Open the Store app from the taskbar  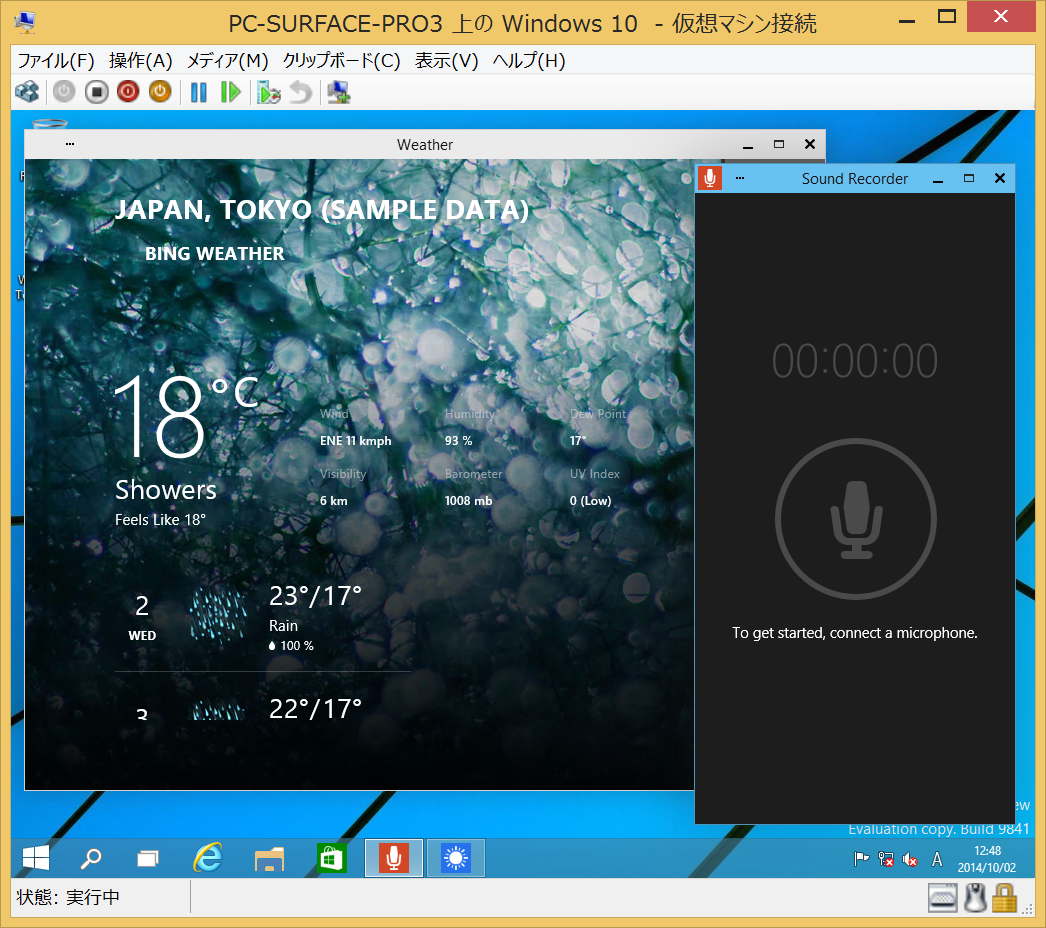(x=332, y=858)
